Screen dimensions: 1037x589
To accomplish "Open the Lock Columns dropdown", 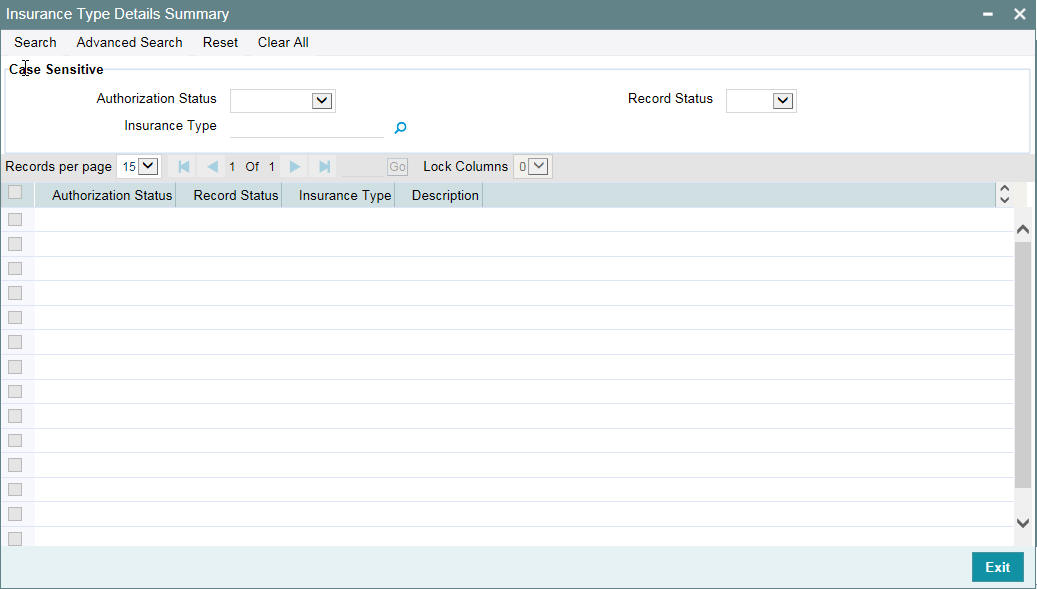I will pos(532,167).
